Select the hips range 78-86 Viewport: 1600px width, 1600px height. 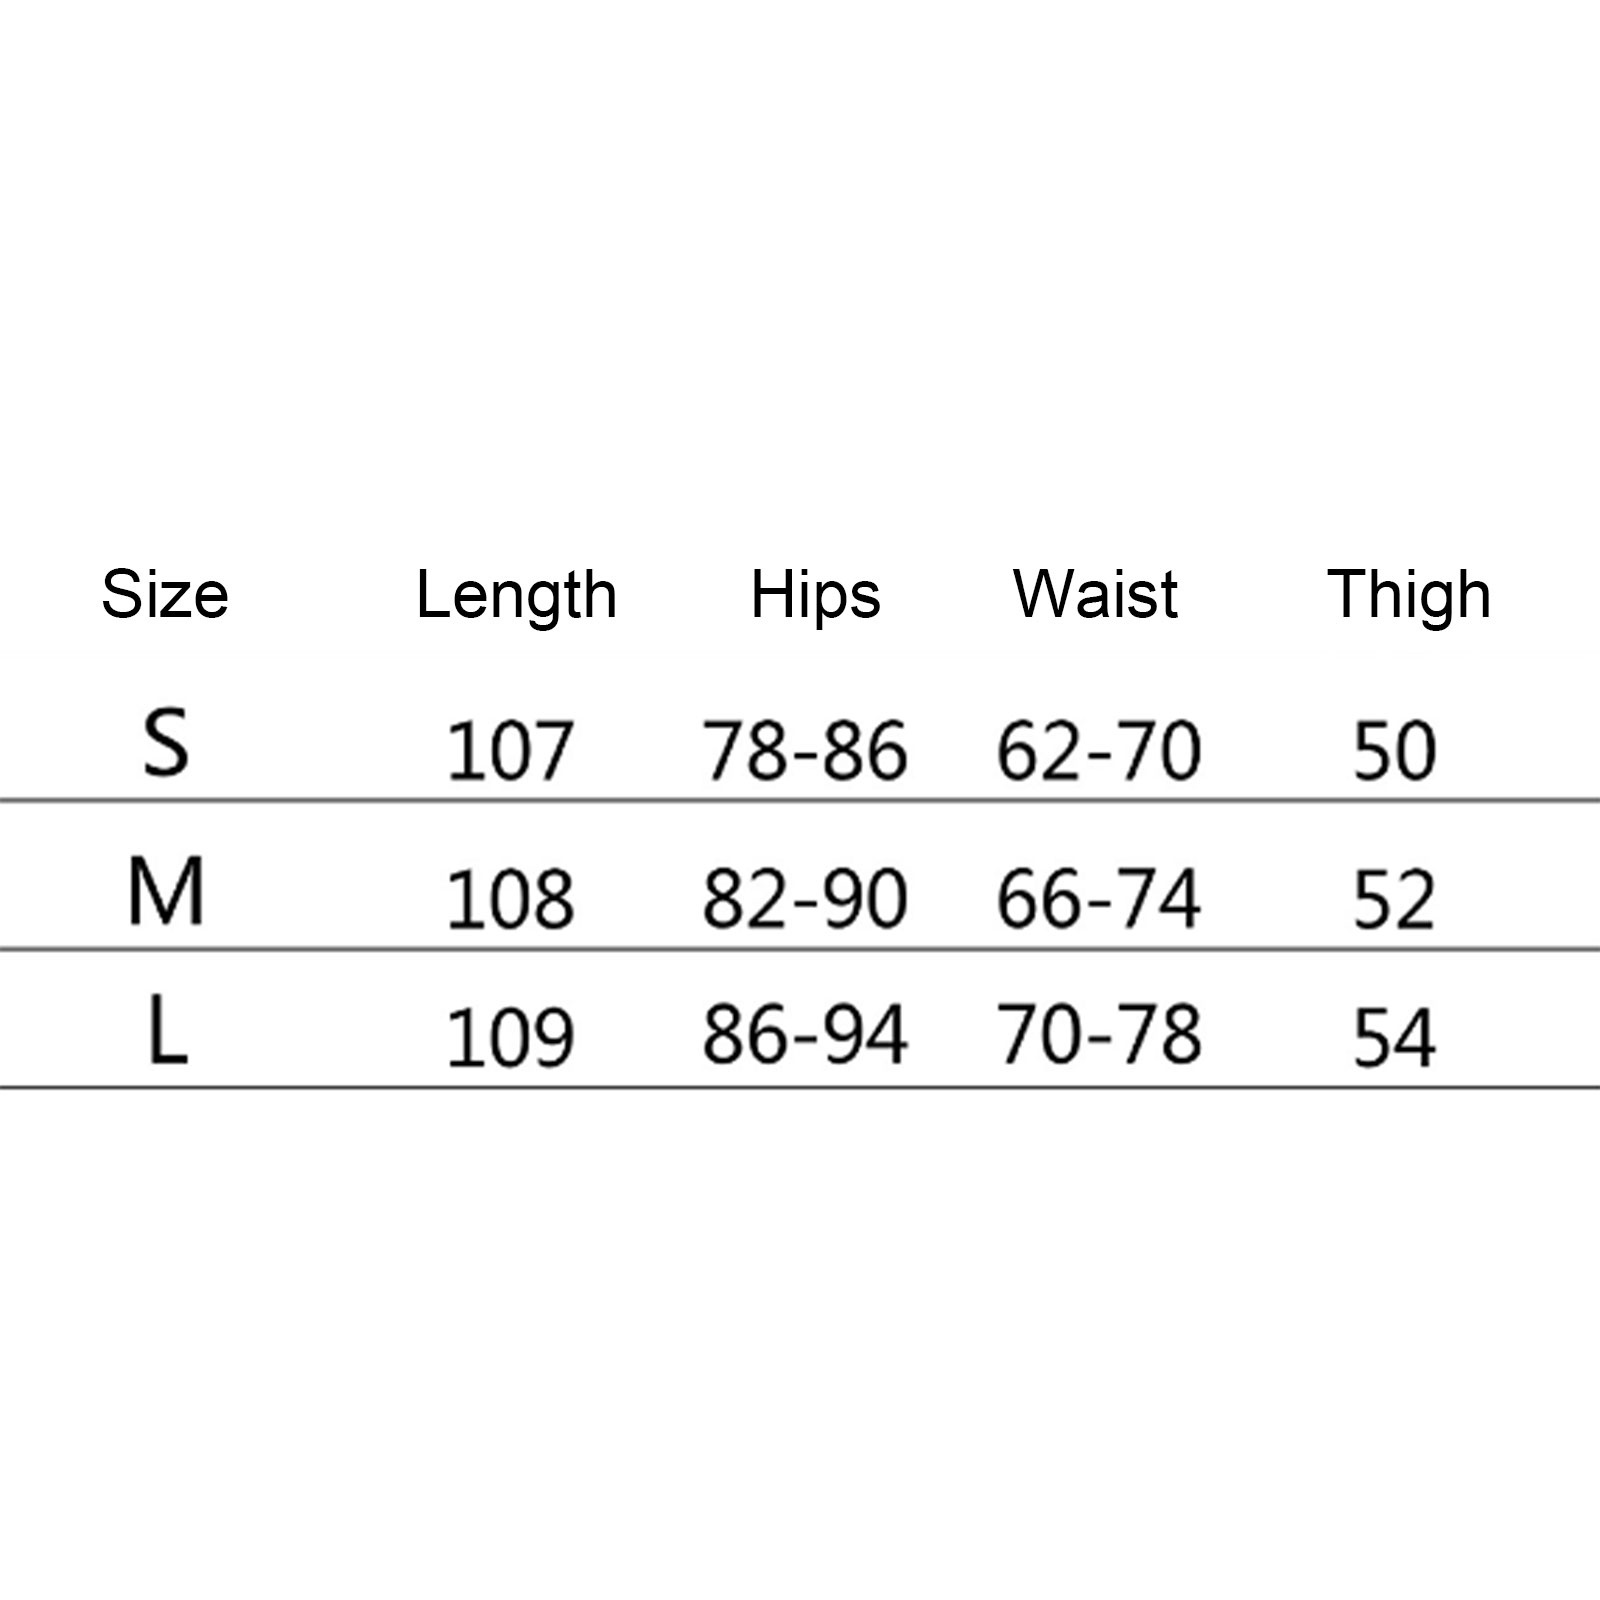(805, 751)
